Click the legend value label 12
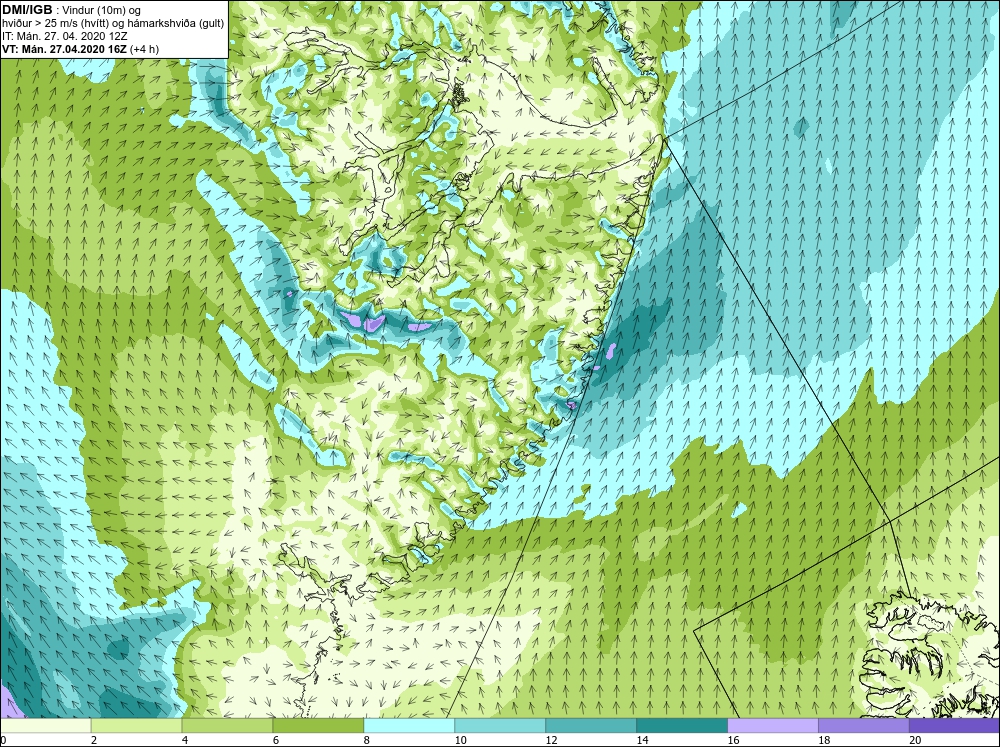This screenshot has height=747, width=1000. [551, 740]
